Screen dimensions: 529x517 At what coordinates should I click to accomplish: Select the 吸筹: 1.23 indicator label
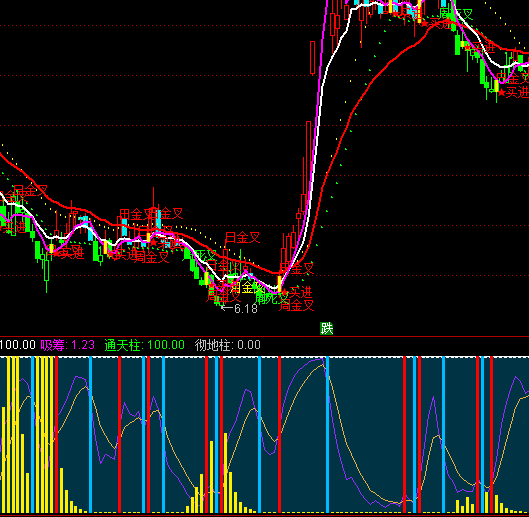pos(67,345)
